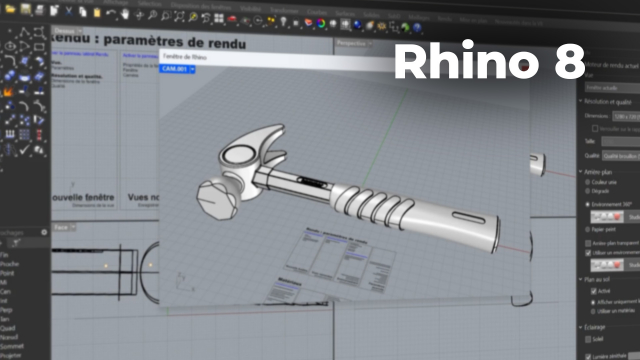Click the Paste clipboard icon
This screenshot has width=640, height=360.
tap(97, 13)
